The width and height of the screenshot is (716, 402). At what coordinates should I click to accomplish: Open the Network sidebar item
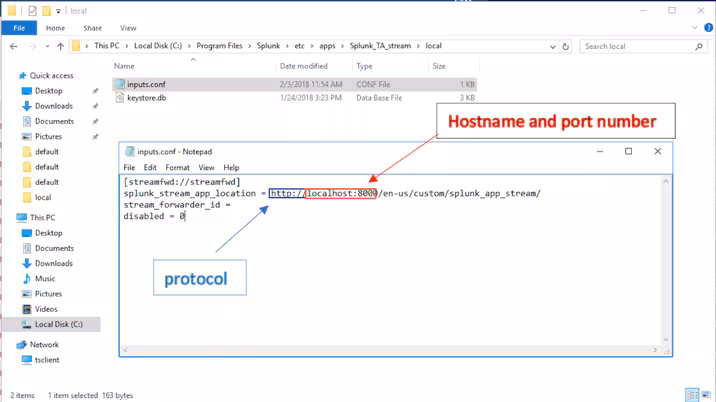(x=44, y=344)
